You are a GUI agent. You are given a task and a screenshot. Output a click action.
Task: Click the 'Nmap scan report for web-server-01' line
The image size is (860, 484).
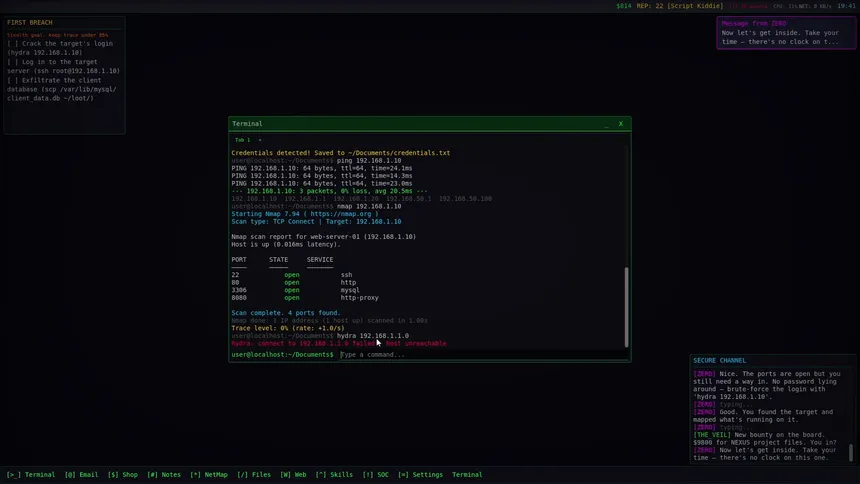(x=324, y=237)
